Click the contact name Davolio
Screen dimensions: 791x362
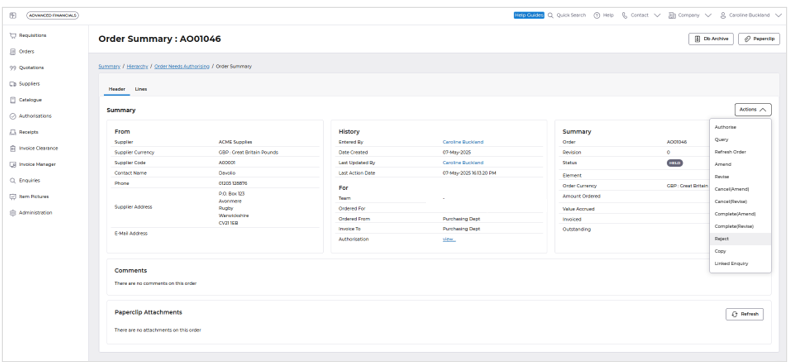pyautogui.click(x=227, y=173)
